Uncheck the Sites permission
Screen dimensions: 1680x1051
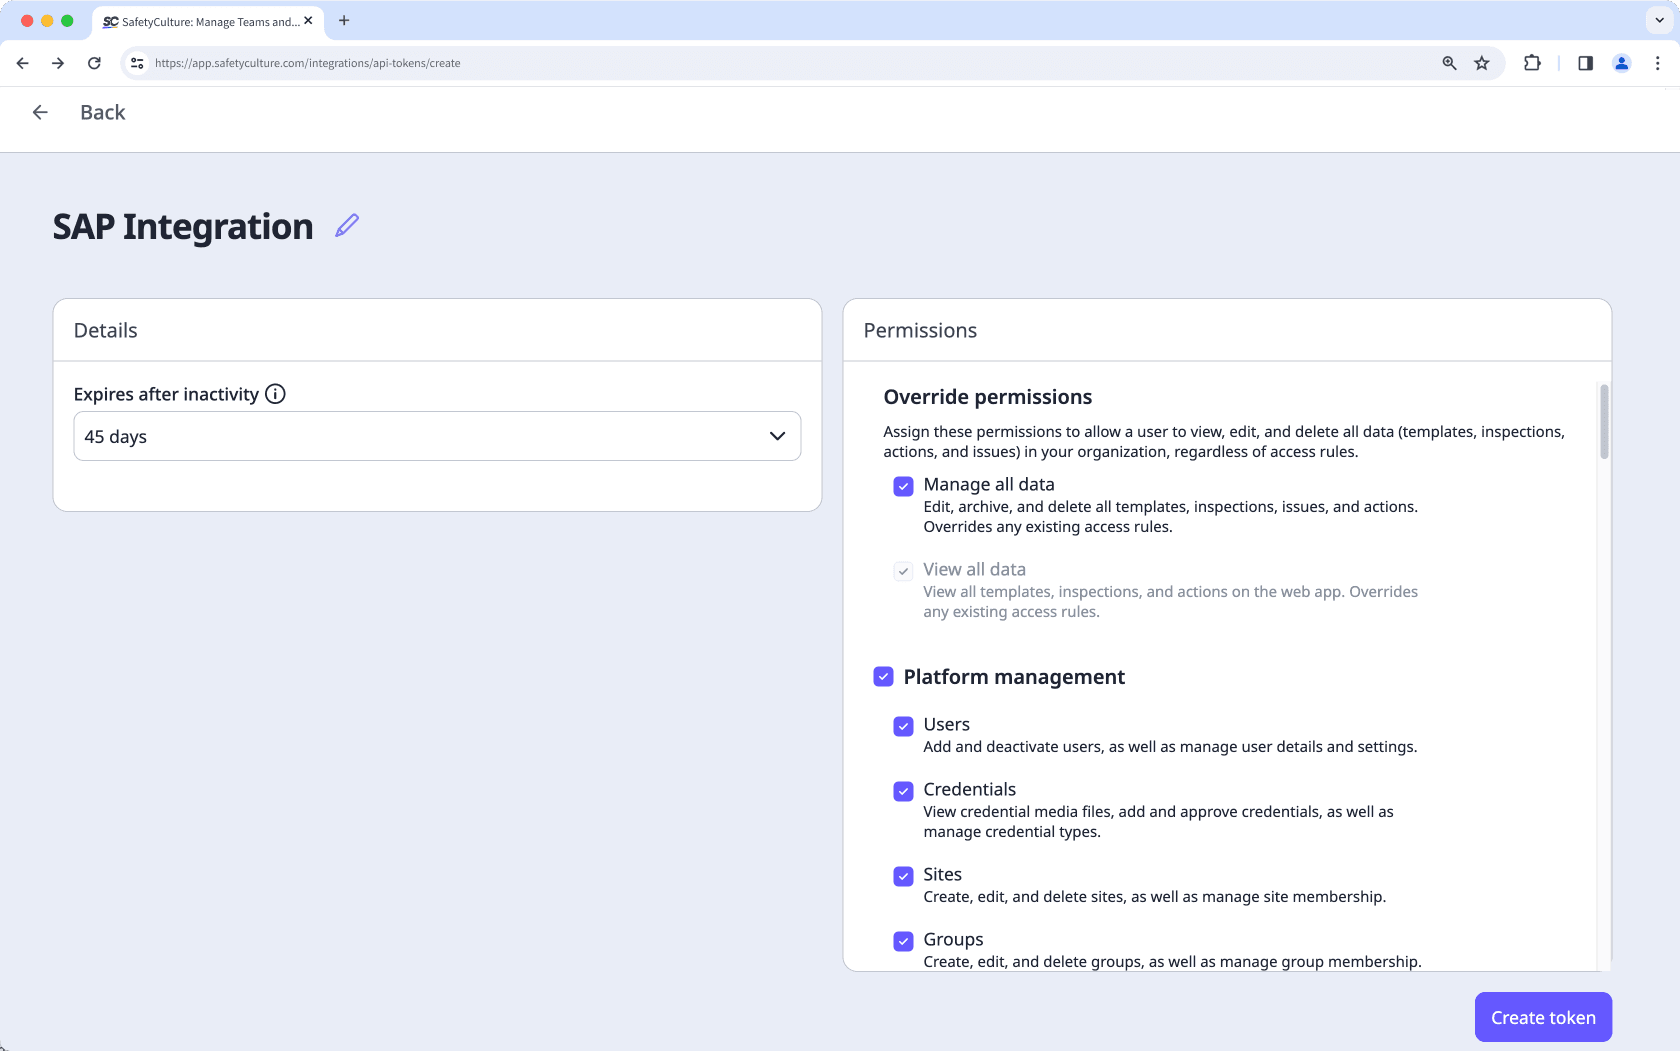pos(903,876)
